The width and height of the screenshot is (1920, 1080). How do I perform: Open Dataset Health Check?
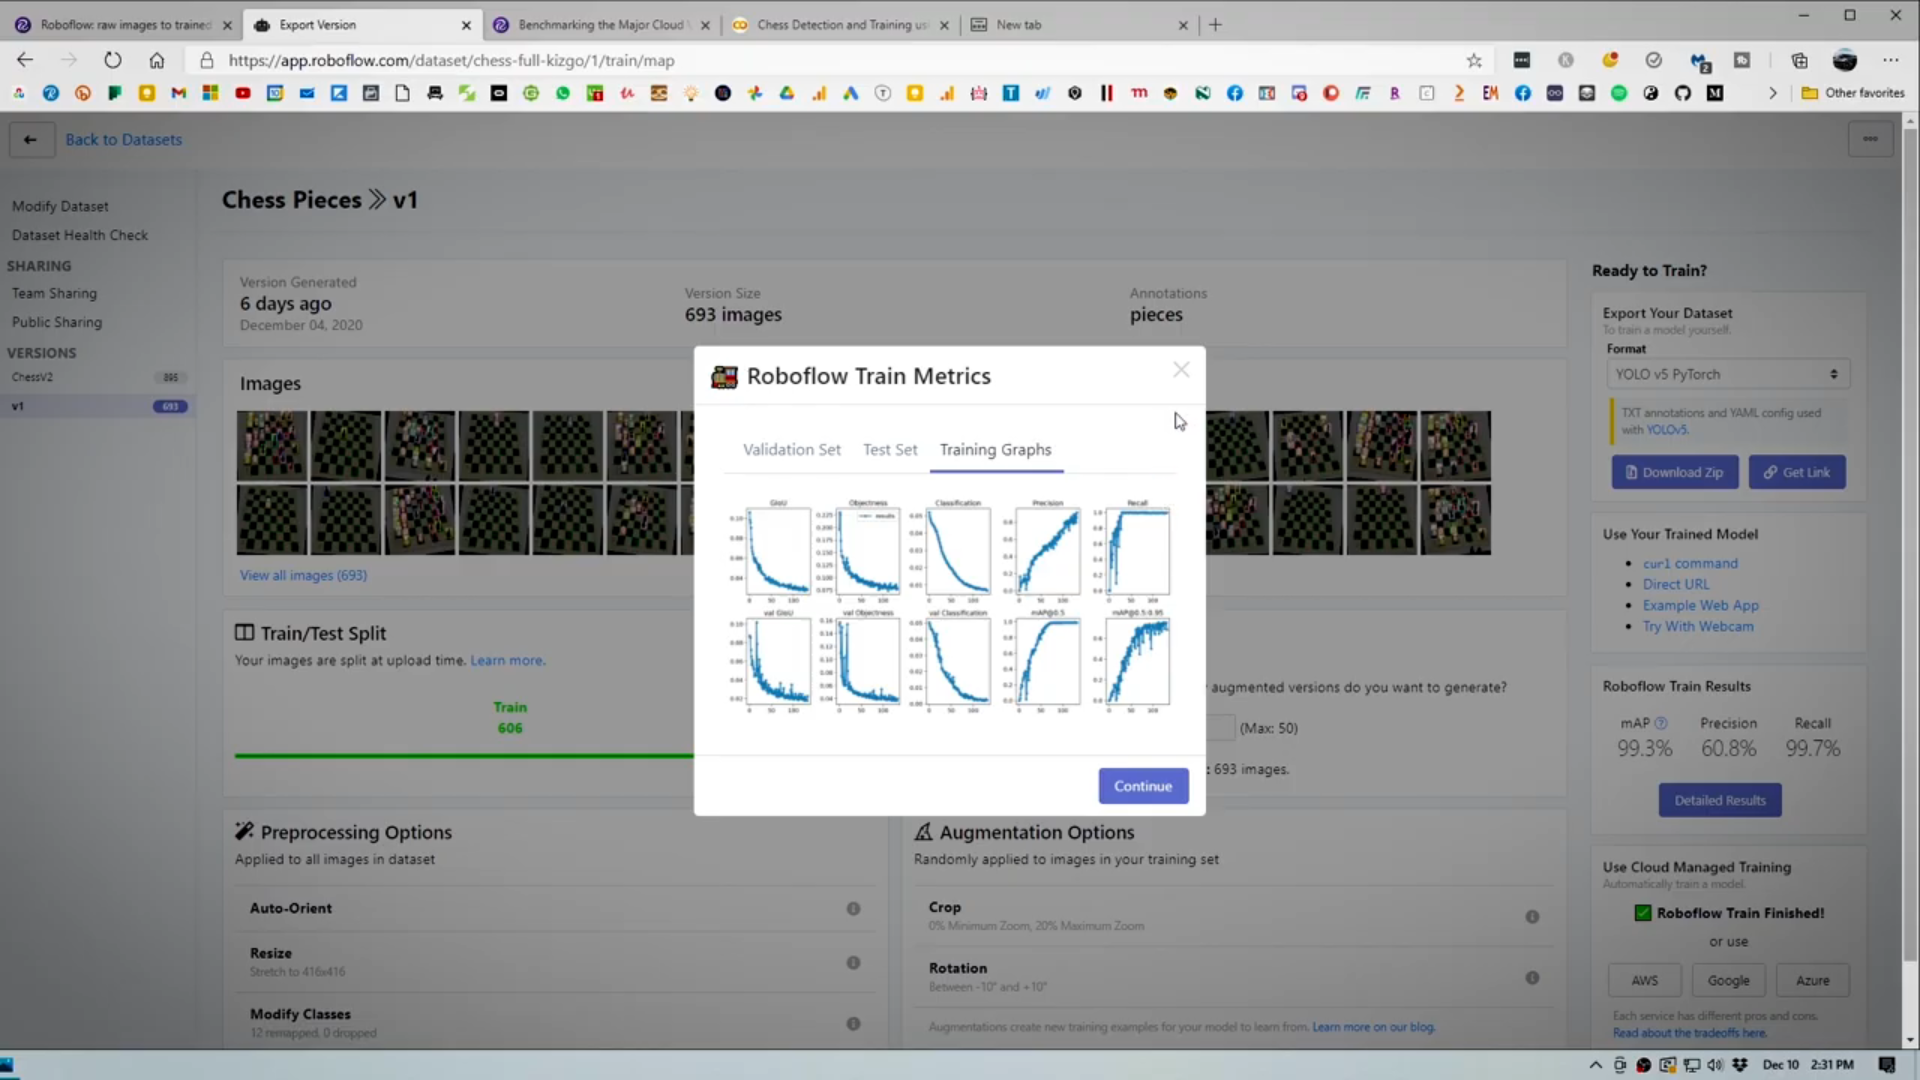click(x=80, y=235)
